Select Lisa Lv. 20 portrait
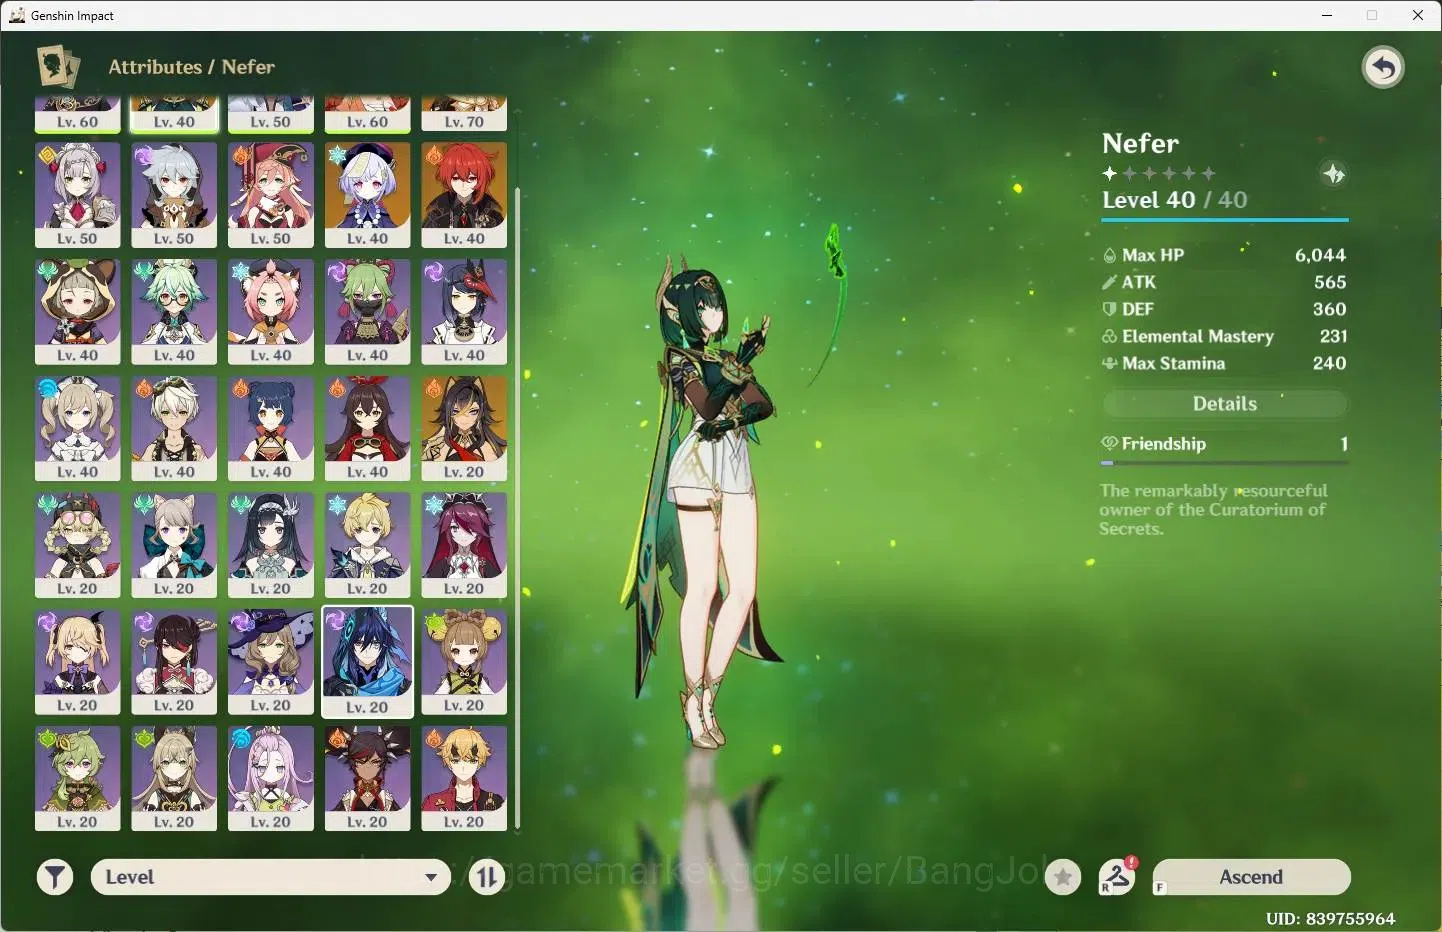The image size is (1442, 932). click(271, 662)
